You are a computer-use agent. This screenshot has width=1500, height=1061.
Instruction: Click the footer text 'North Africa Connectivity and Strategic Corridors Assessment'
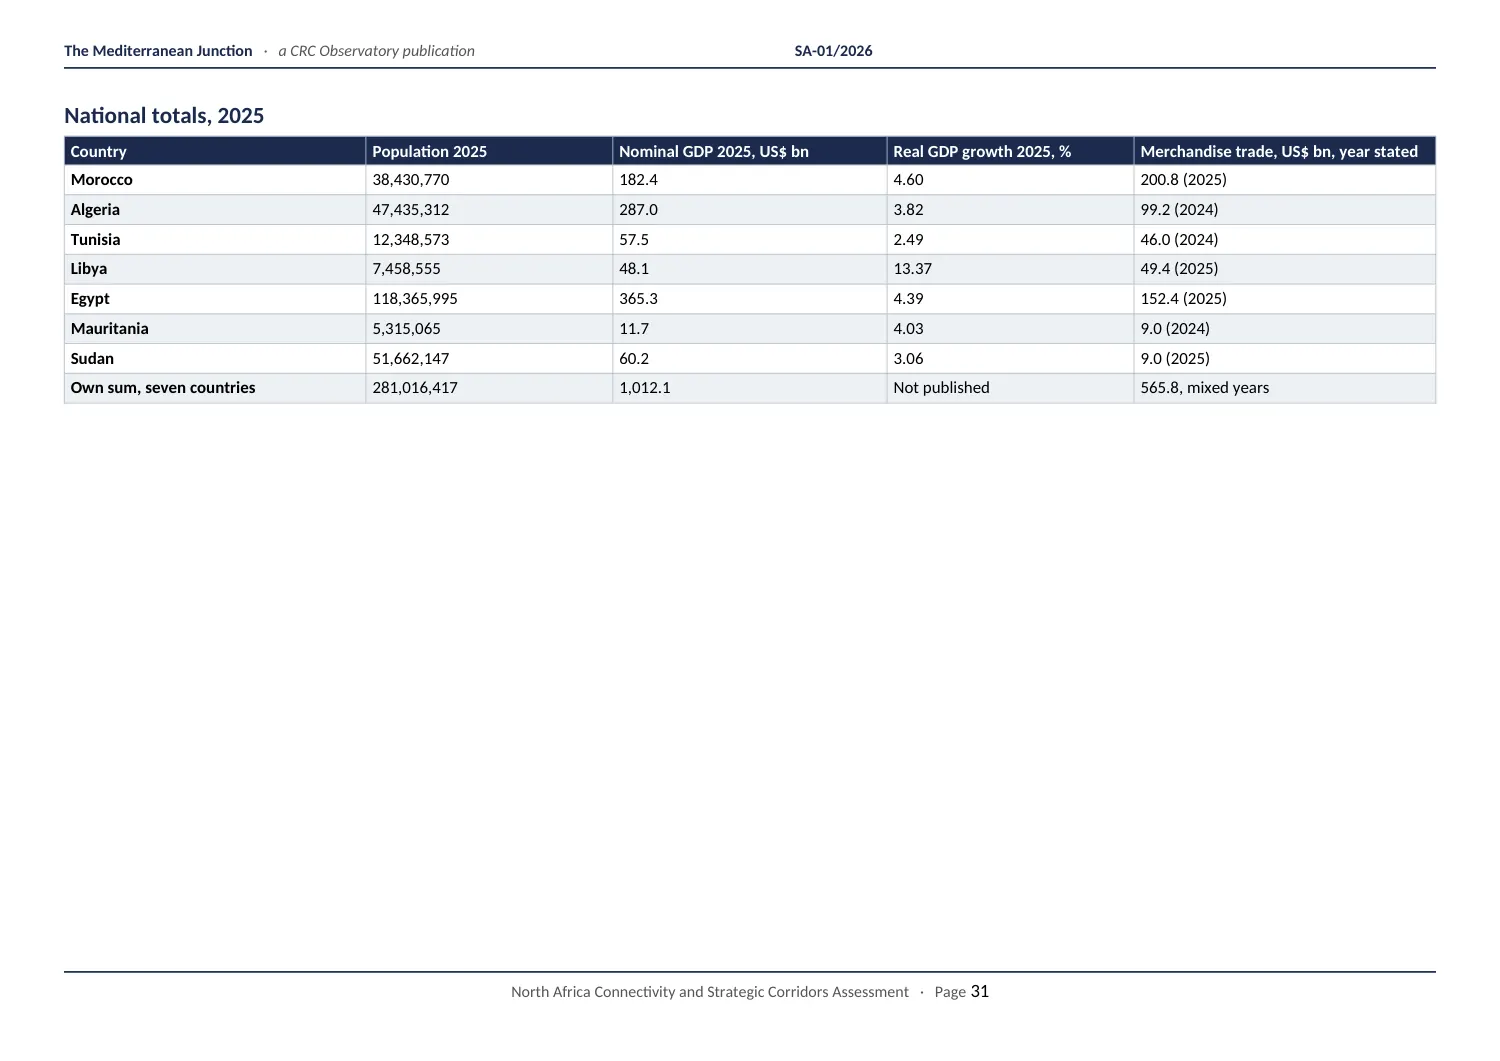click(710, 992)
